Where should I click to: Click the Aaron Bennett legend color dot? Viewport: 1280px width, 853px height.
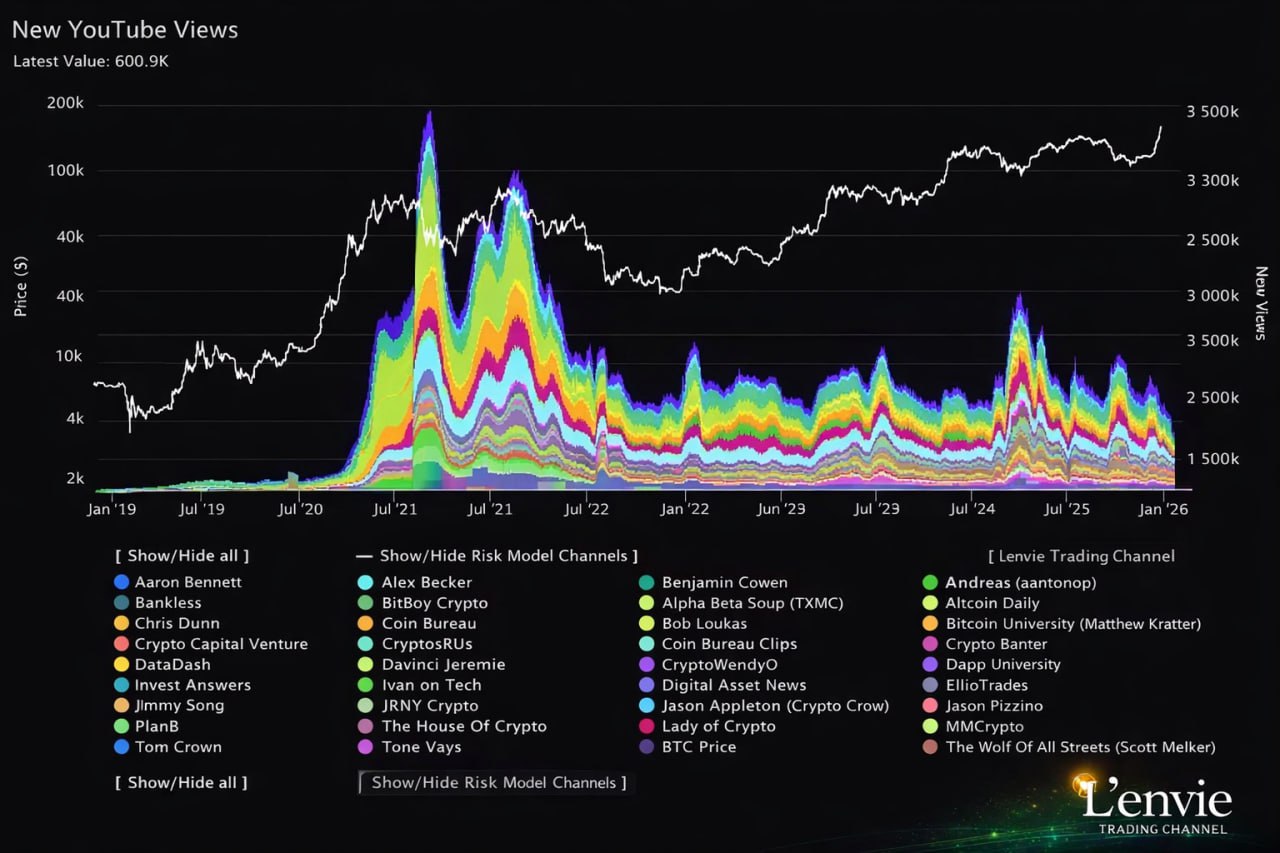pos(122,582)
